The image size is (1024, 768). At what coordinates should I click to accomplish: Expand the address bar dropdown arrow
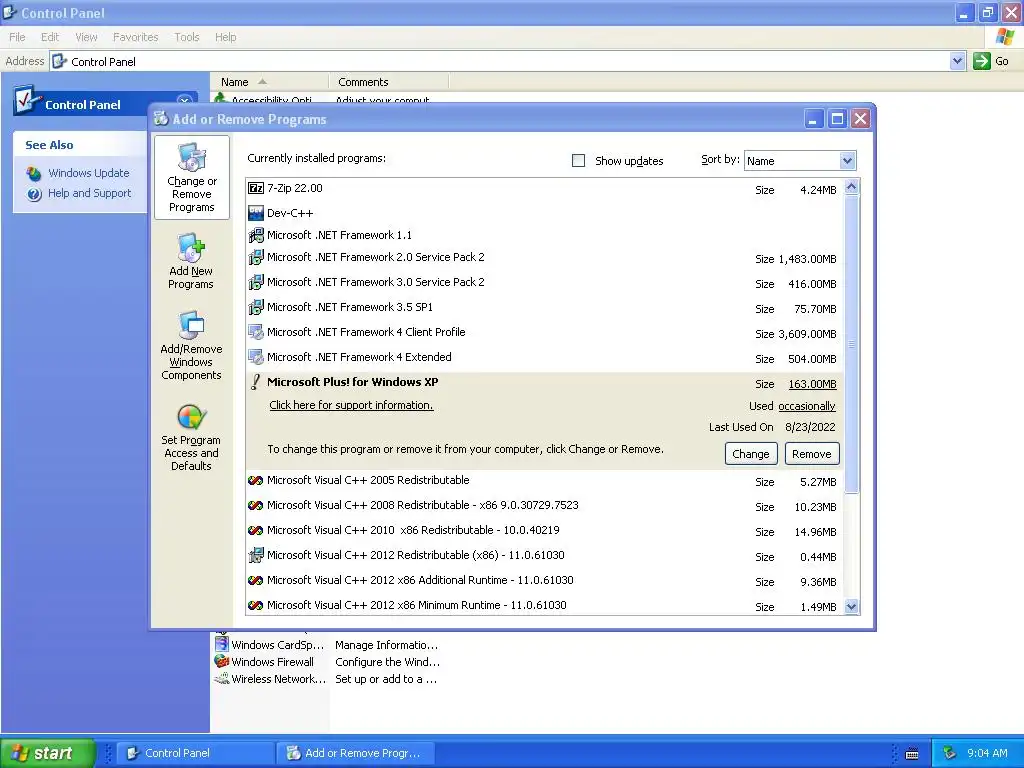click(957, 61)
